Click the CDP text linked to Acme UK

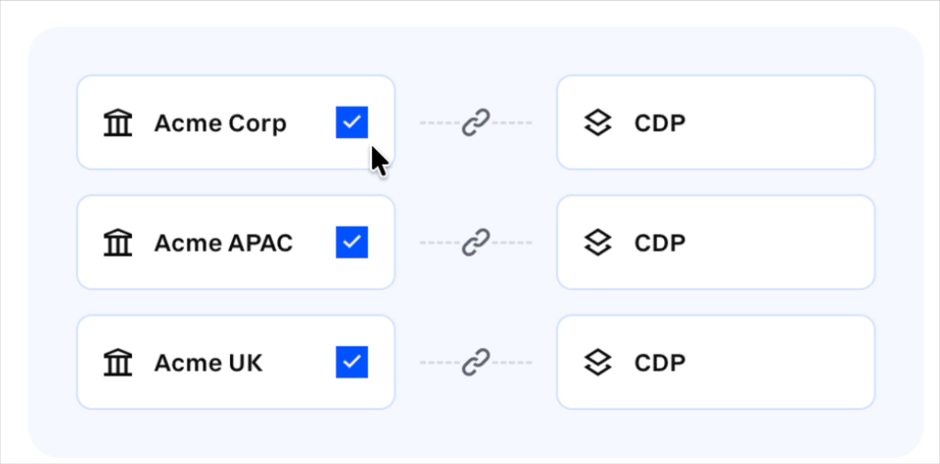point(660,363)
